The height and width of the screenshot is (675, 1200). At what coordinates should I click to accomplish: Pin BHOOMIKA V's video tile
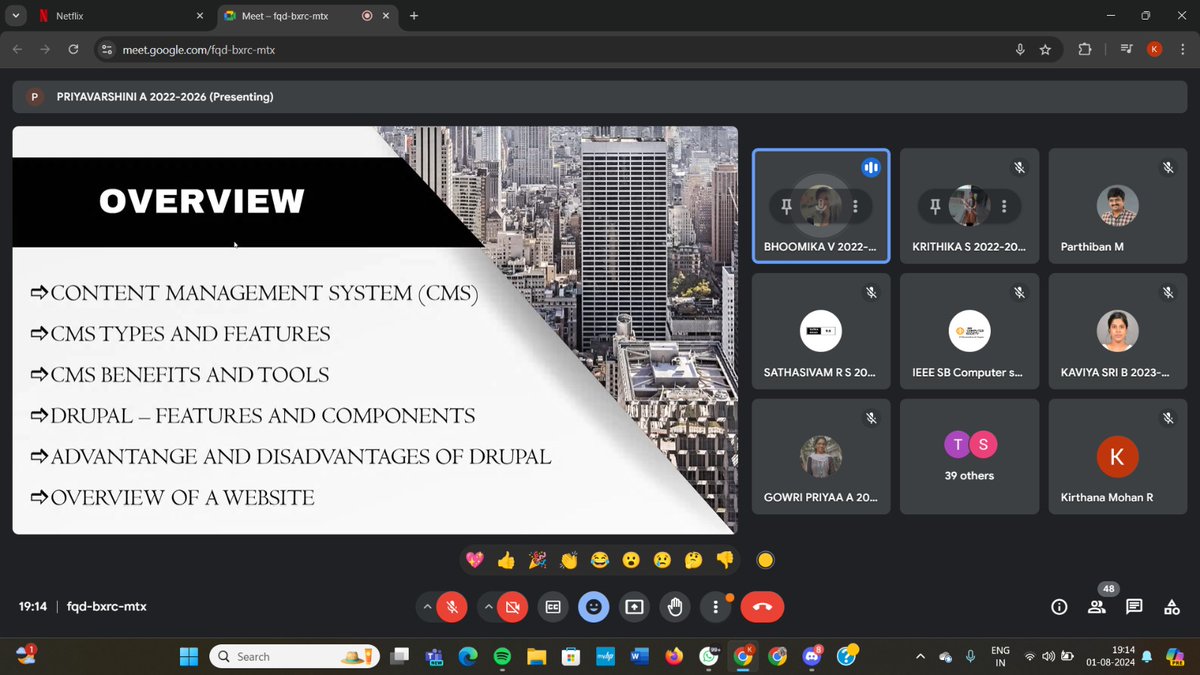[x=787, y=206]
